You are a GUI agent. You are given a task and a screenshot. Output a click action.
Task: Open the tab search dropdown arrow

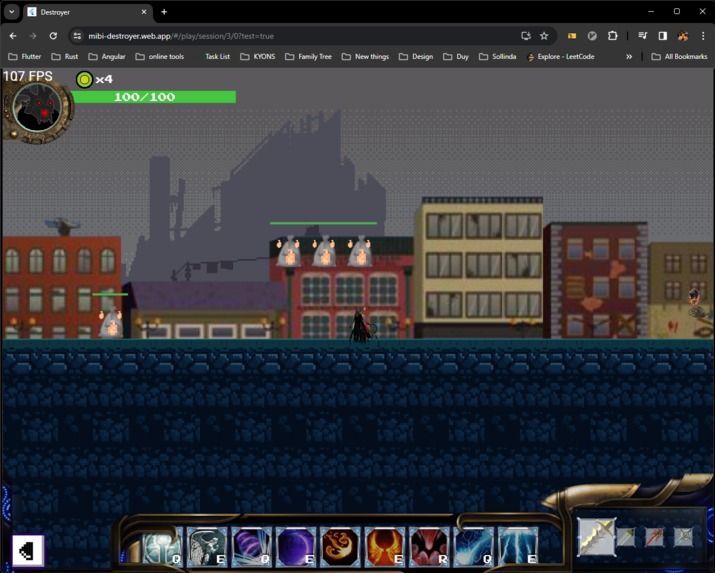11,12
